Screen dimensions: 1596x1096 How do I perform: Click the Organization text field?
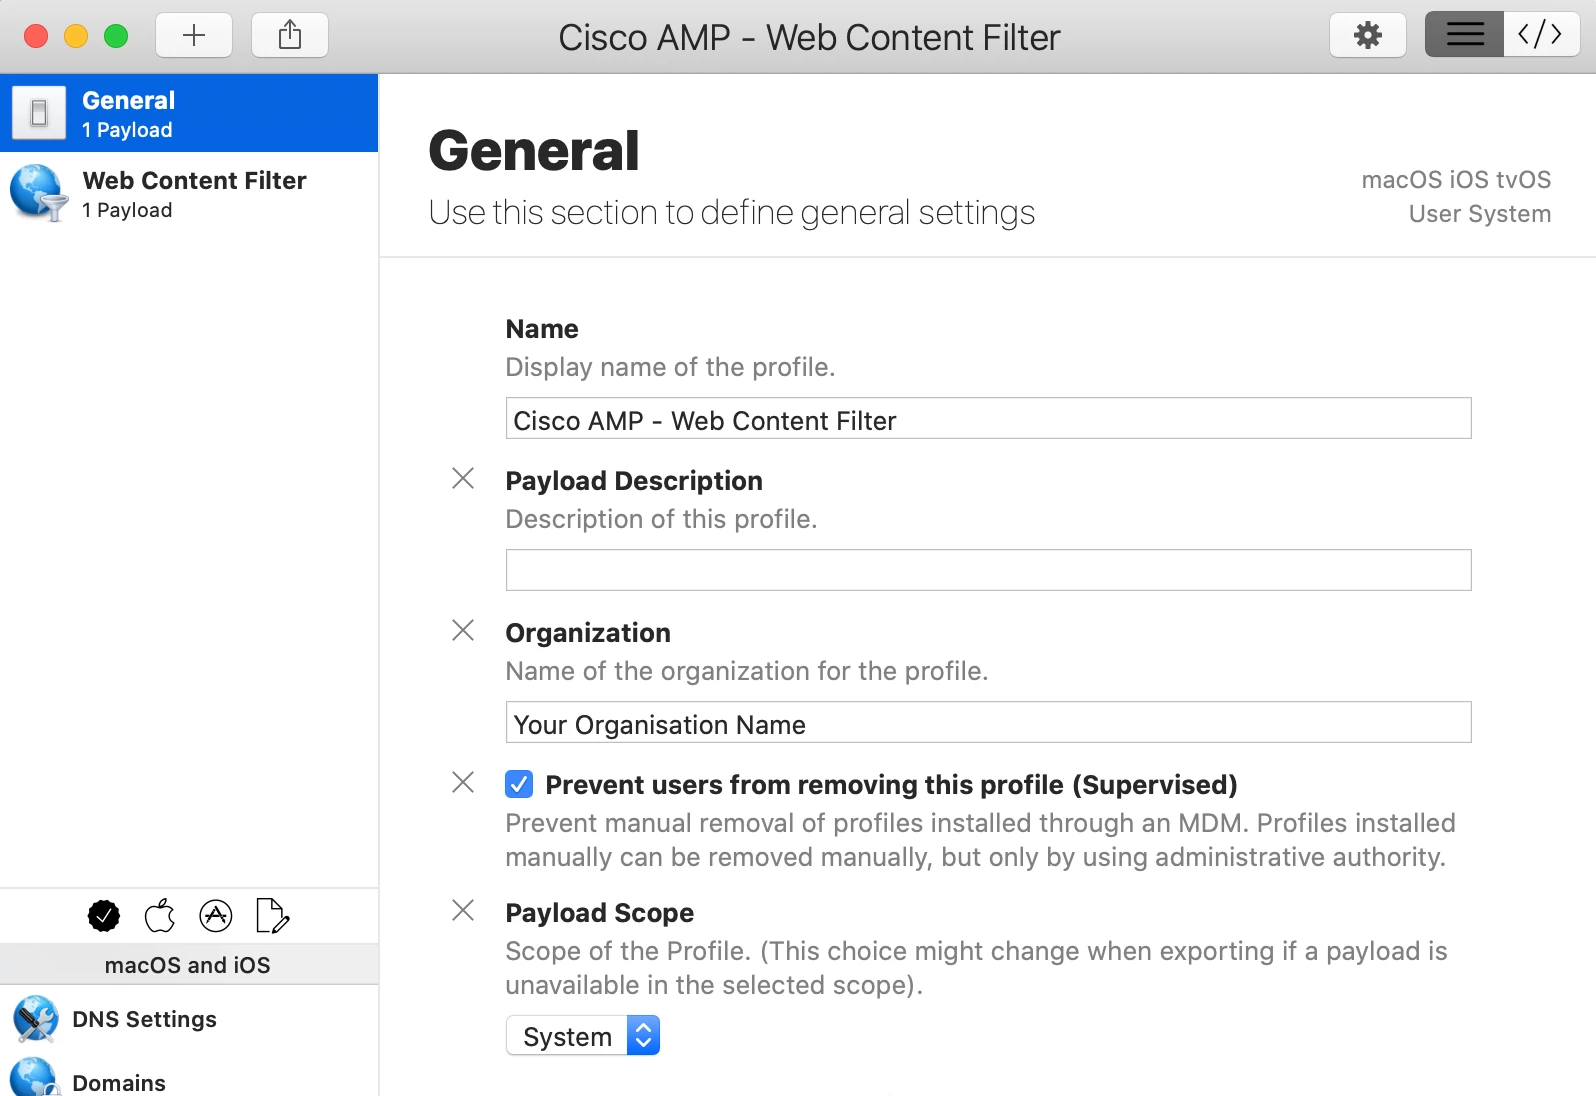(989, 723)
